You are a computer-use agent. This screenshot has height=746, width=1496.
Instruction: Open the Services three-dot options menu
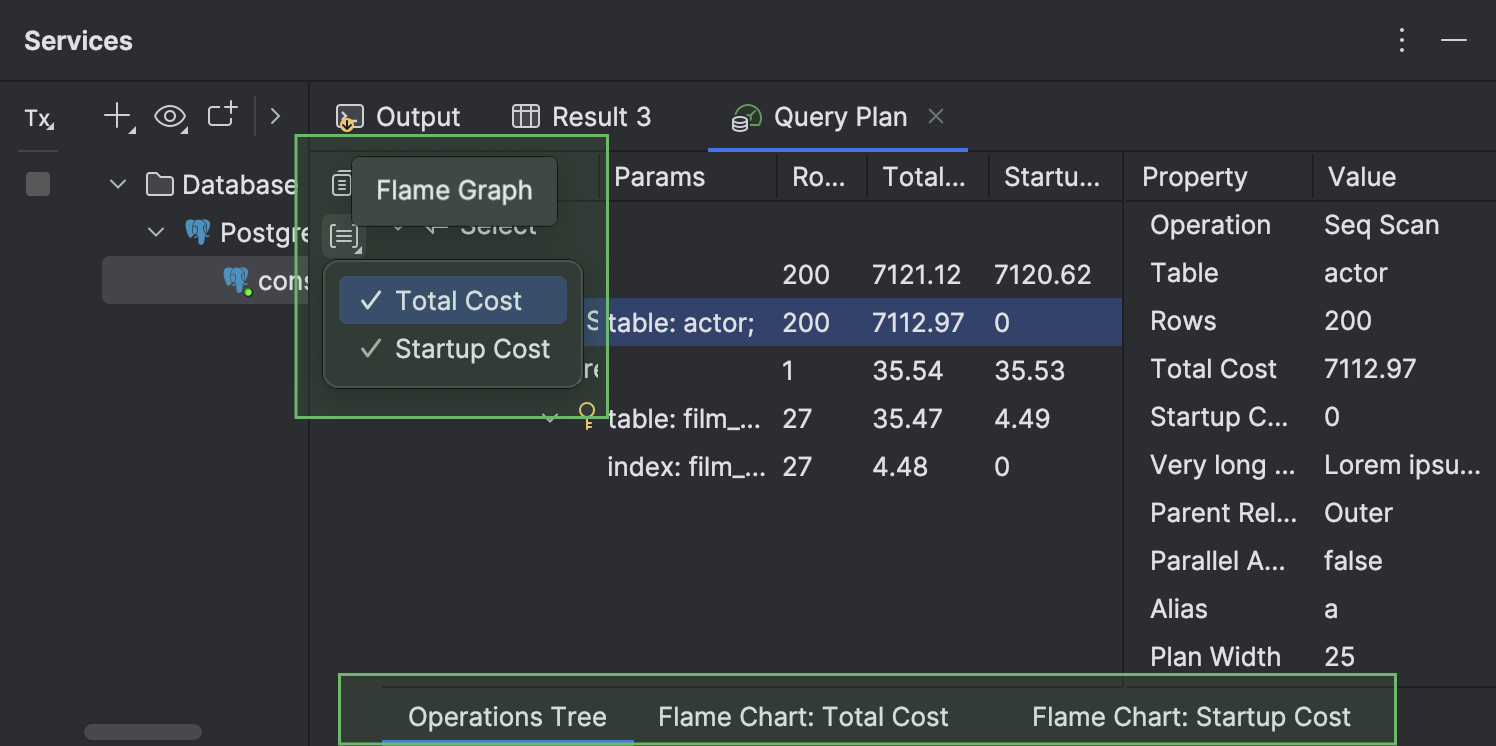pyautogui.click(x=1402, y=40)
